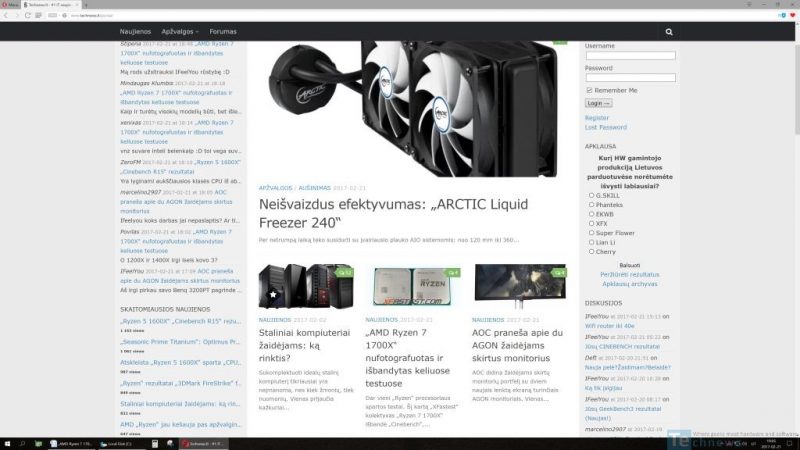Go back using the browser back arrow

pos(6,15)
